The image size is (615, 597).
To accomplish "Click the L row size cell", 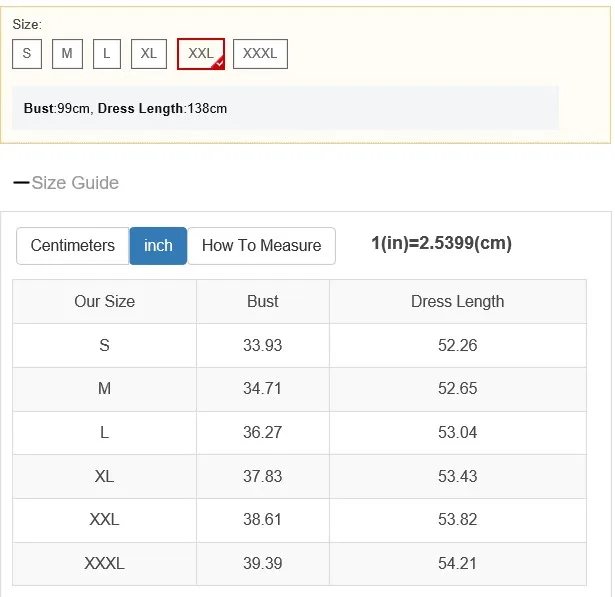I will click(104, 433).
